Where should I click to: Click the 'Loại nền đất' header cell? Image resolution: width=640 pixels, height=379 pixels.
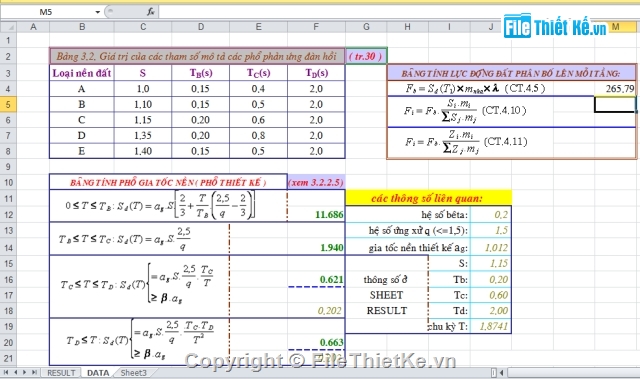pyautogui.click(x=82, y=73)
